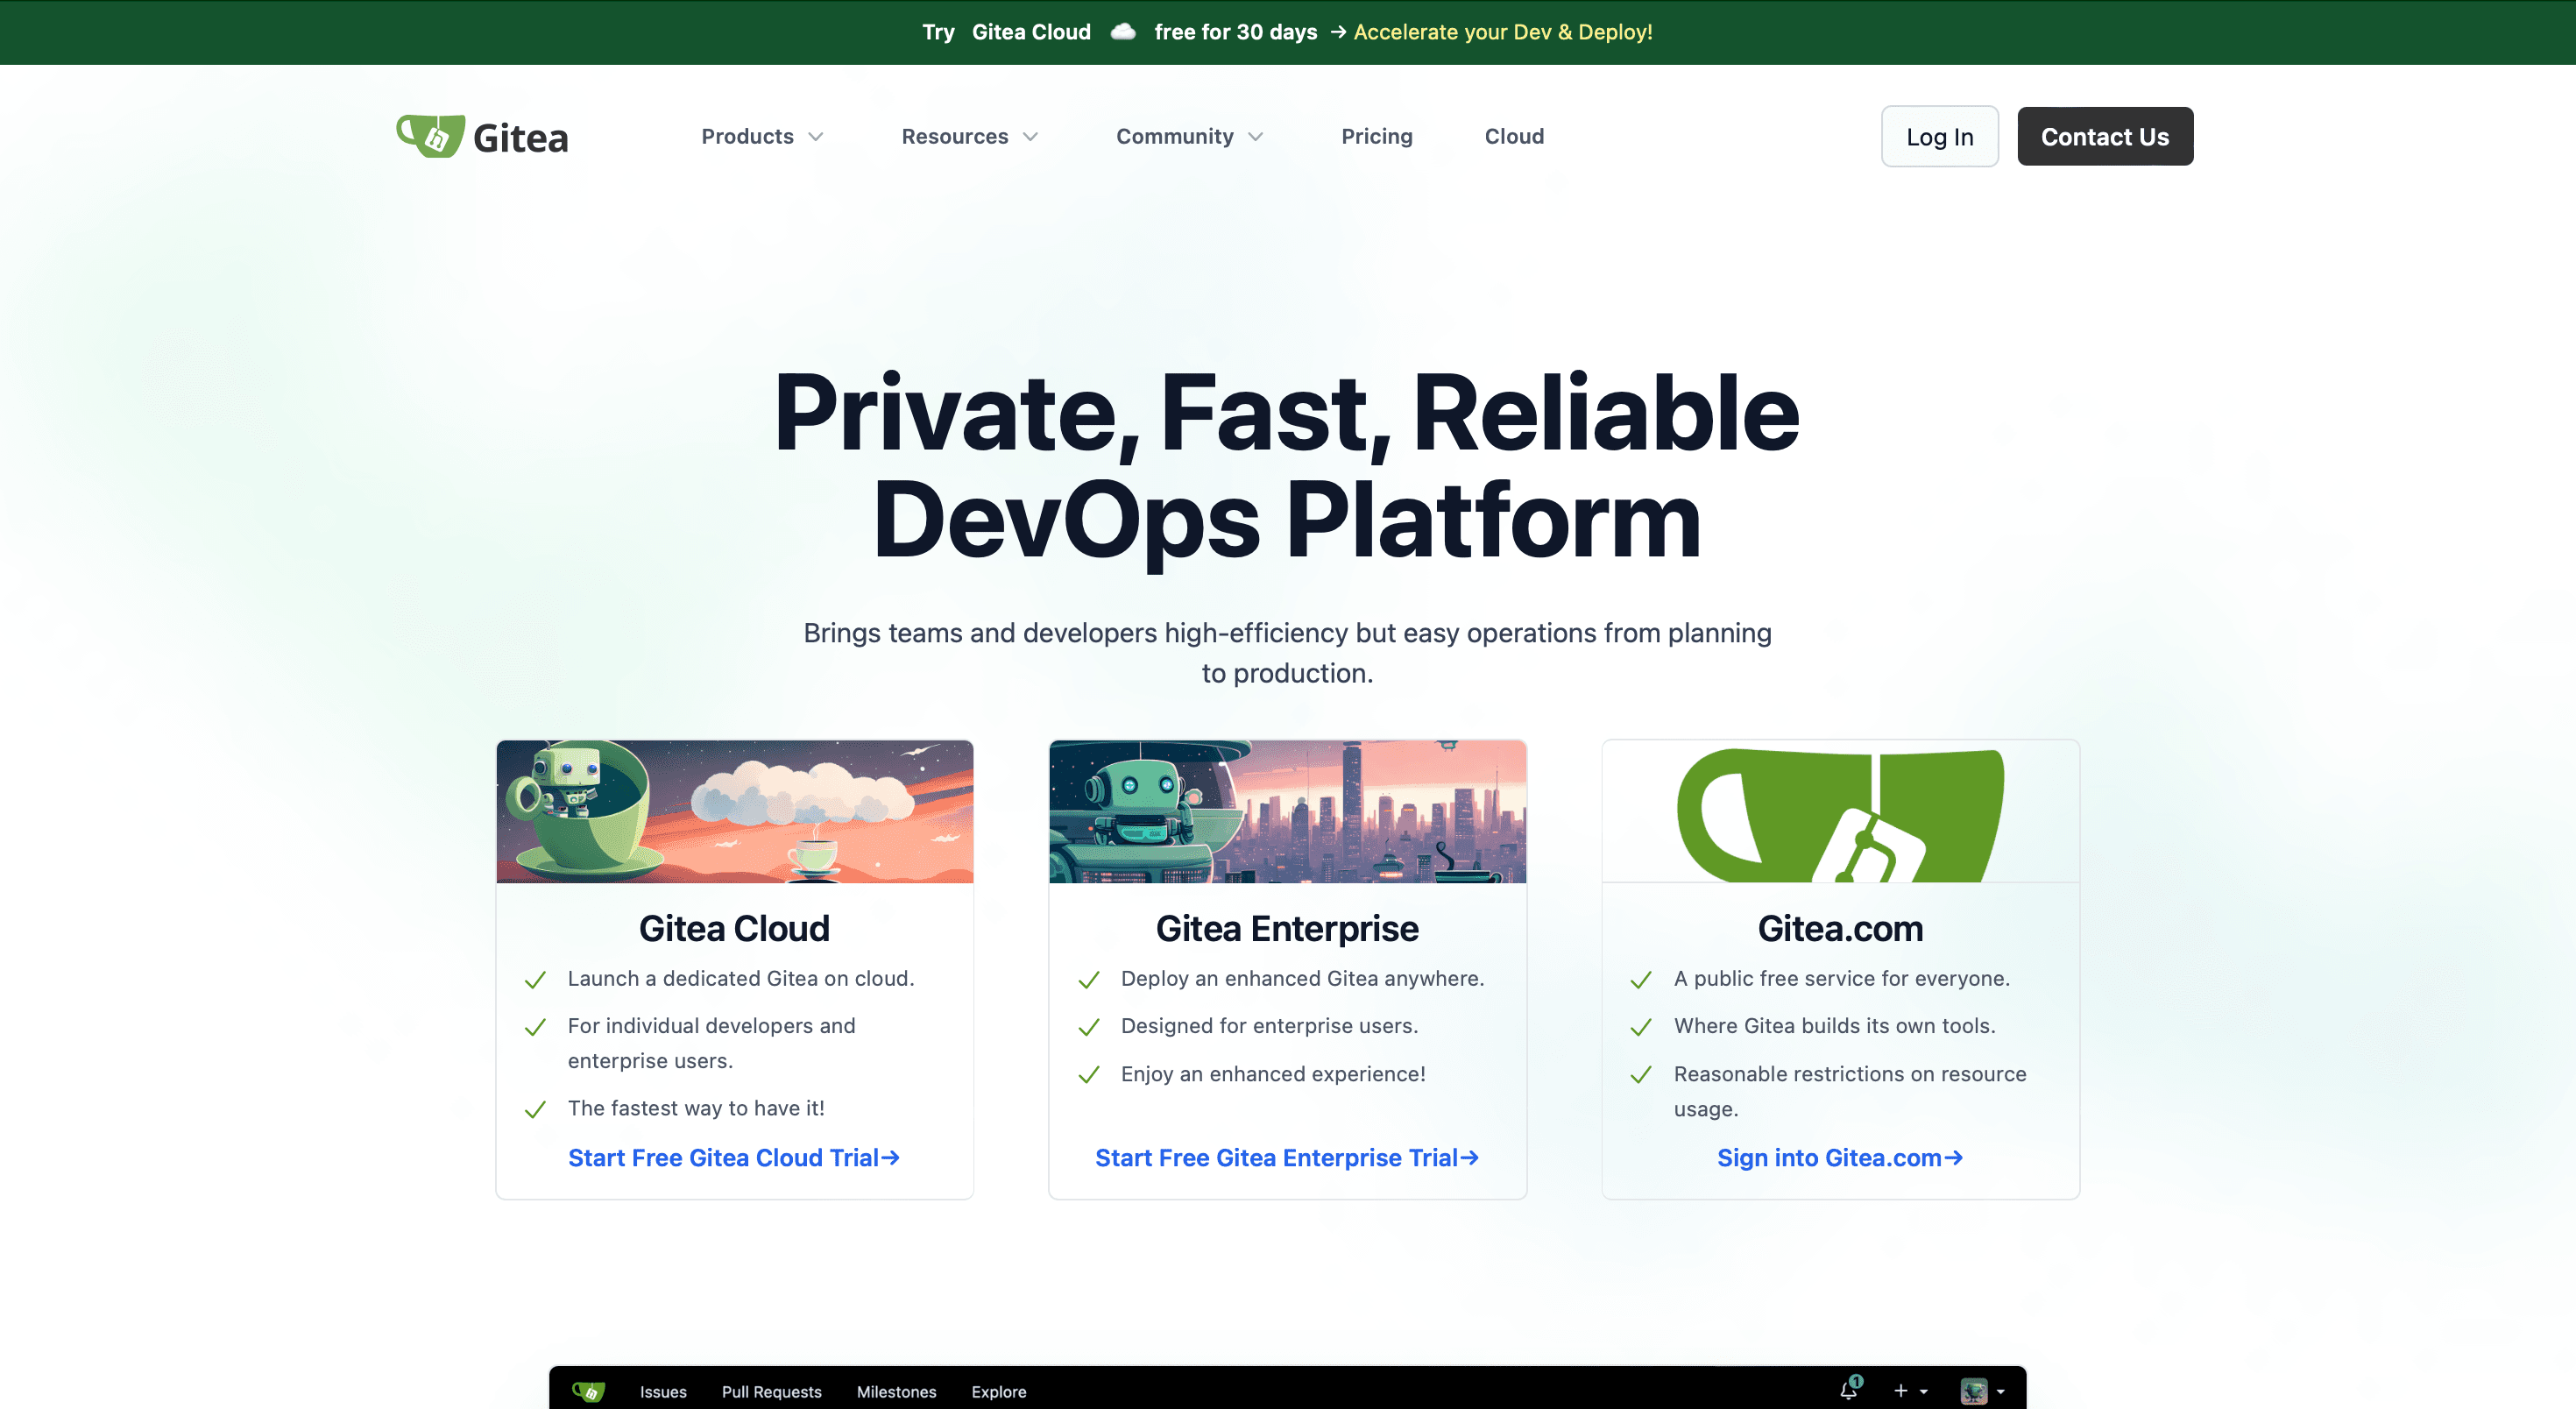This screenshot has width=2576, height=1409.
Task: Click 'Enjoy an enhanced experience!' text
Action: [x=1273, y=1073]
